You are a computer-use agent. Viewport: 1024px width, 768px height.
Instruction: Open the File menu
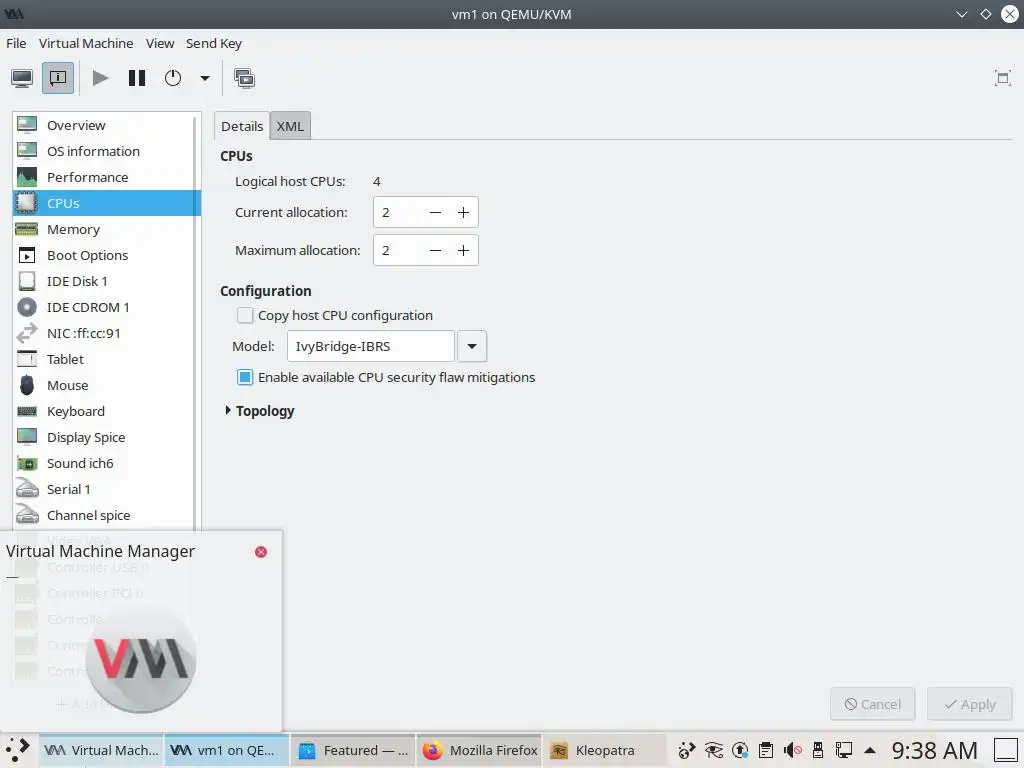[x=16, y=43]
